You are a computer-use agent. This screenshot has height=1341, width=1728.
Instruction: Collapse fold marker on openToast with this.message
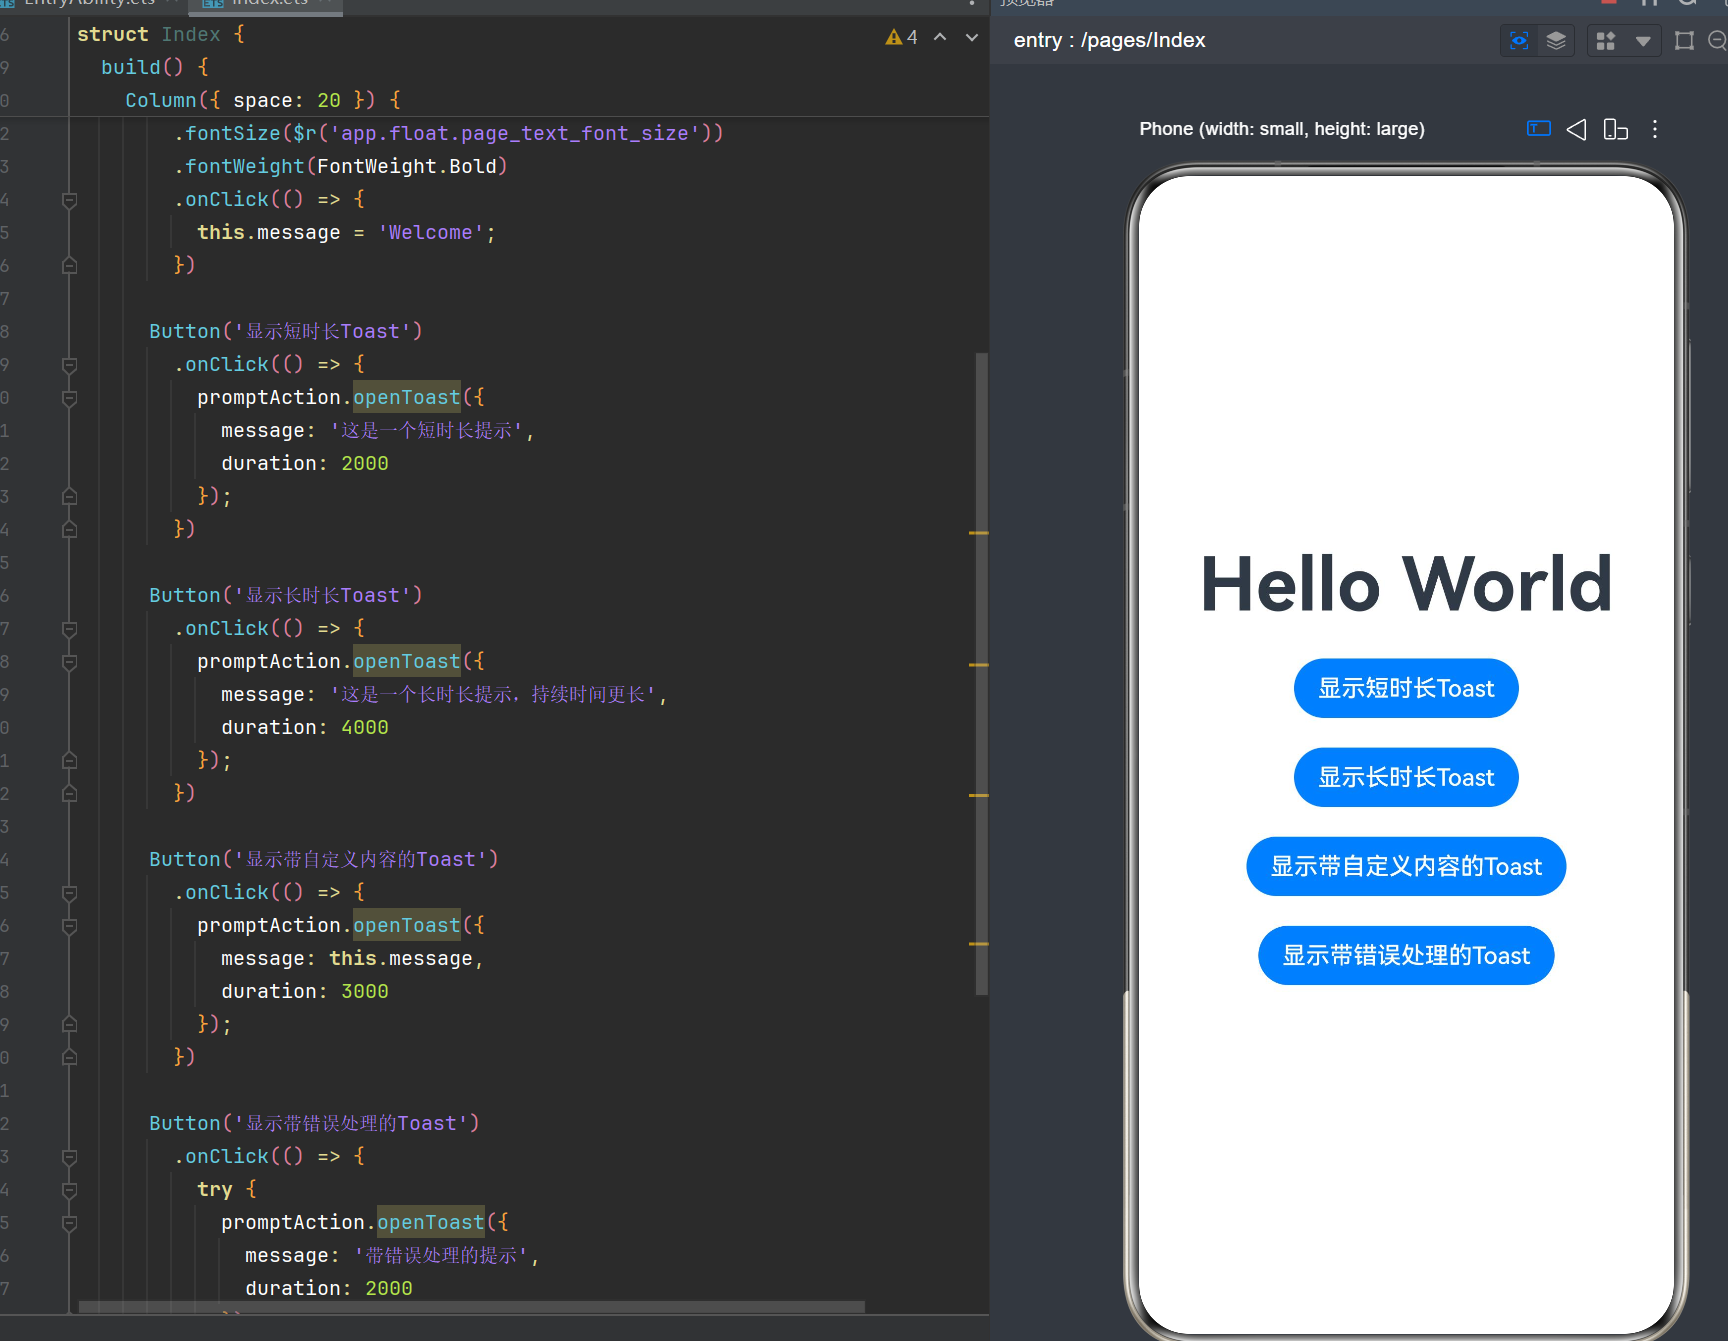click(70, 926)
